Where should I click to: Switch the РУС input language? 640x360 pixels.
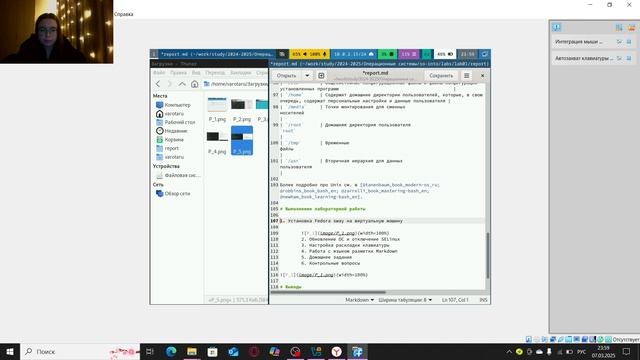pyautogui.click(x=582, y=351)
